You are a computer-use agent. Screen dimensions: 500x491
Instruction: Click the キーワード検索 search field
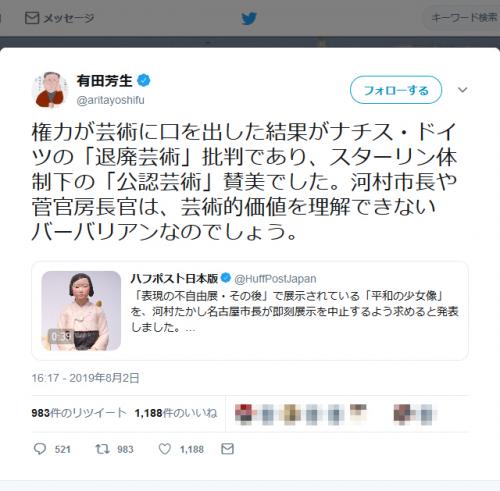pos(462,18)
